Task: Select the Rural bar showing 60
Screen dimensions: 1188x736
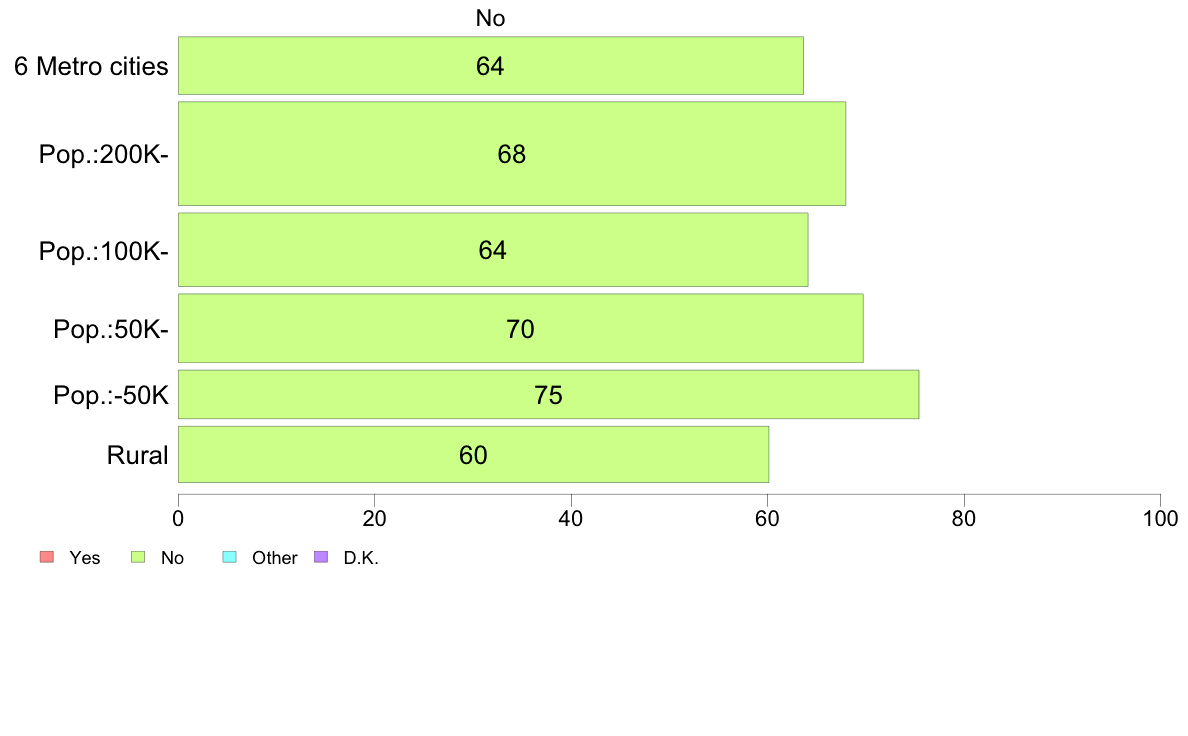Action: tap(474, 455)
